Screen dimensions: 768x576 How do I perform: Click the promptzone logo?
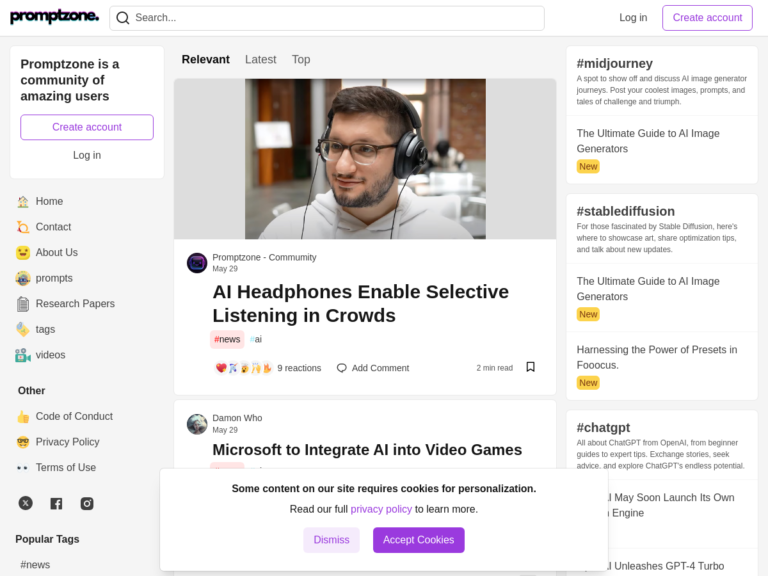(x=54, y=17)
